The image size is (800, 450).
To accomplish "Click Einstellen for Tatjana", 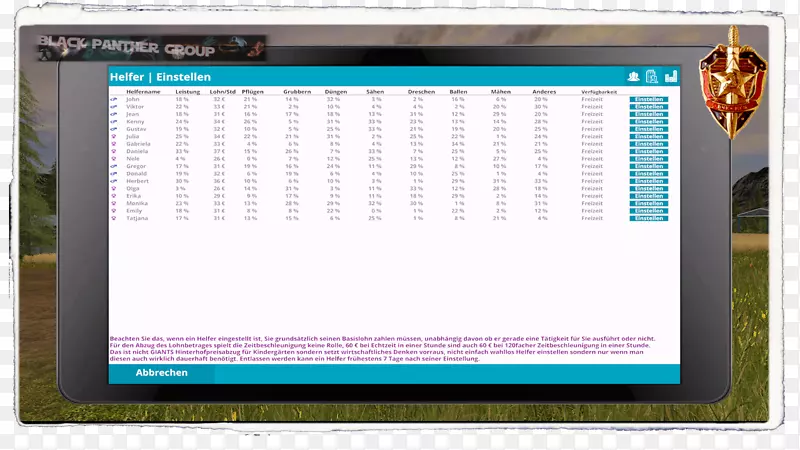I will click(x=648, y=218).
